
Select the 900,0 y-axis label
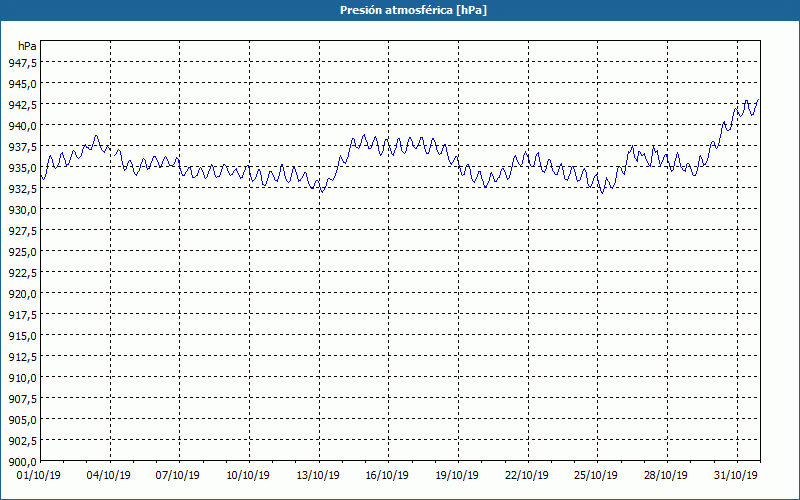click(22, 461)
